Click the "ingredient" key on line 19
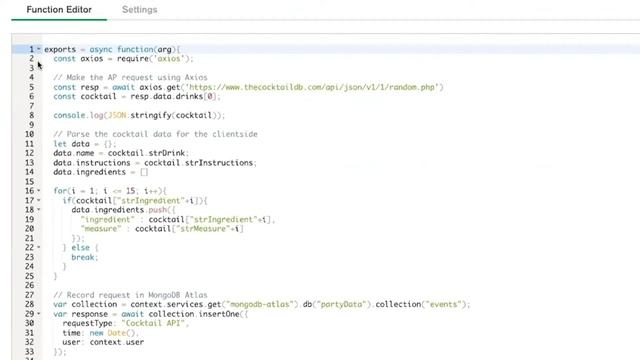 (107, 220)
